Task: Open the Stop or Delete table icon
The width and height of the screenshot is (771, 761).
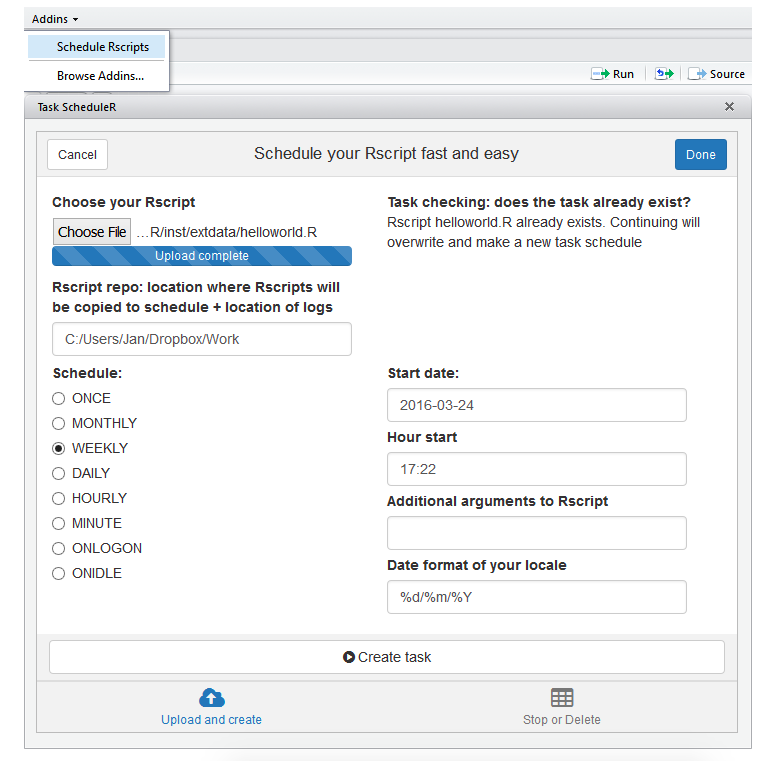Action: tap(562, 698)
